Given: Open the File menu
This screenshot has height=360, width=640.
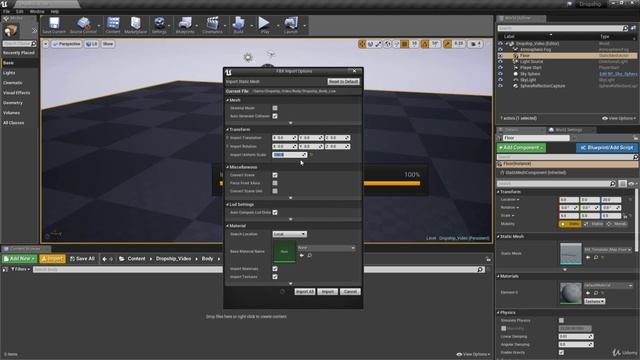Looking at the screenshot, I should point(6,11).
